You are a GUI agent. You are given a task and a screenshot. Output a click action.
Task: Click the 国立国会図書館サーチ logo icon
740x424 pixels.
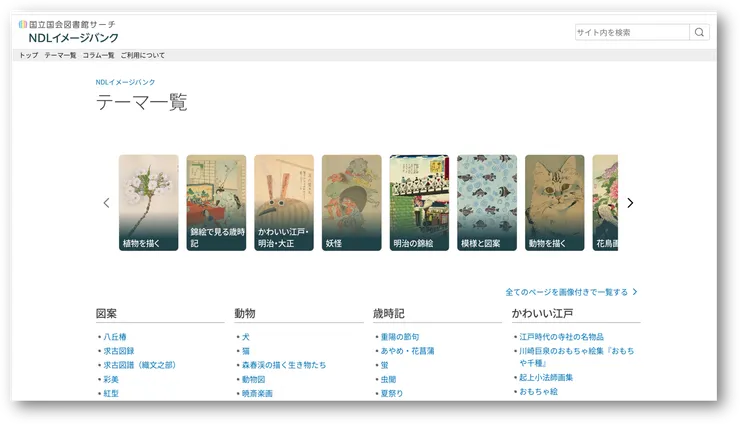pos(23,24)
